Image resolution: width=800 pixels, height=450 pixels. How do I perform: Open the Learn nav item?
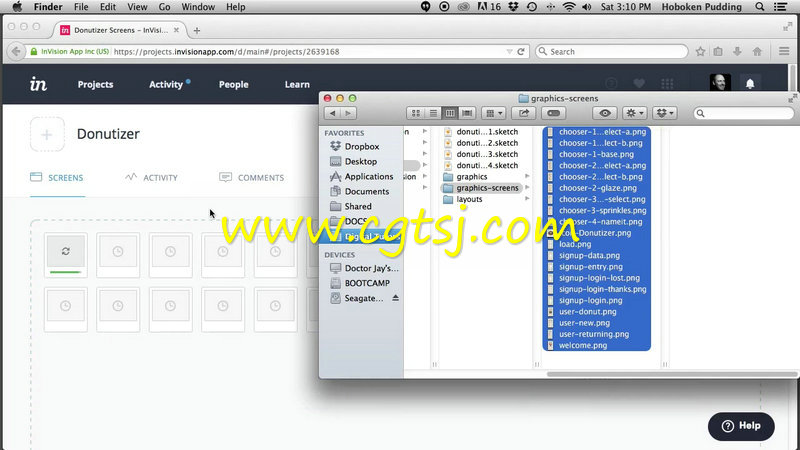297,85
